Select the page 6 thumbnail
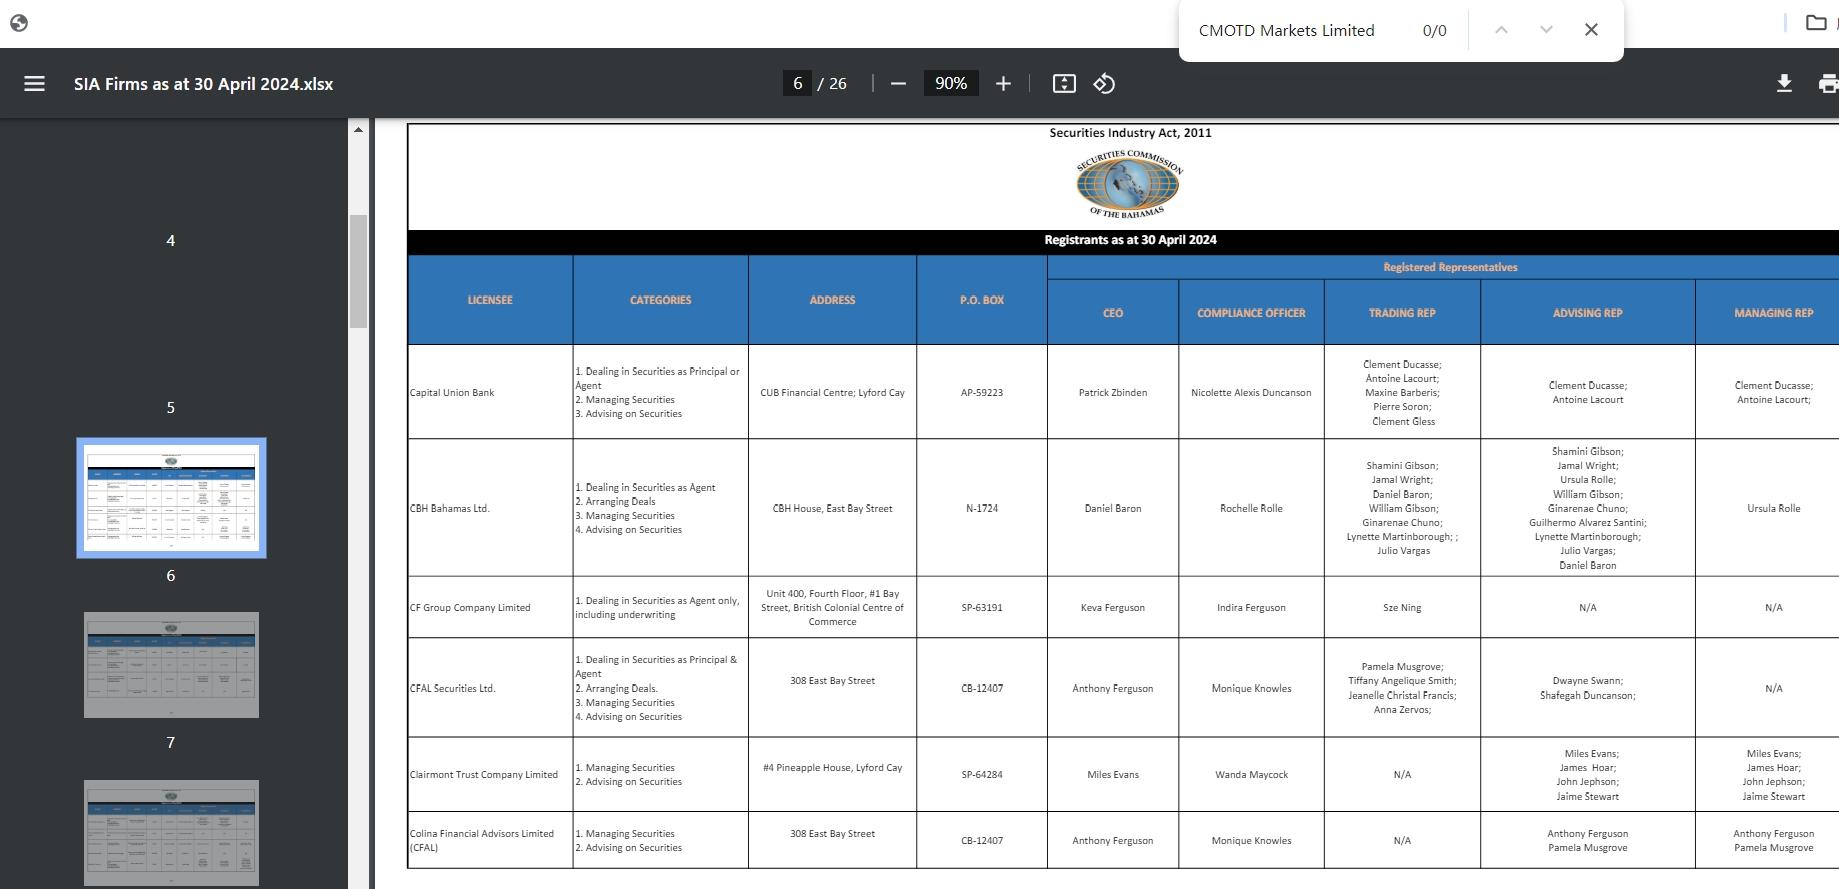The image size is (1839, 889). tap(171, 498)
